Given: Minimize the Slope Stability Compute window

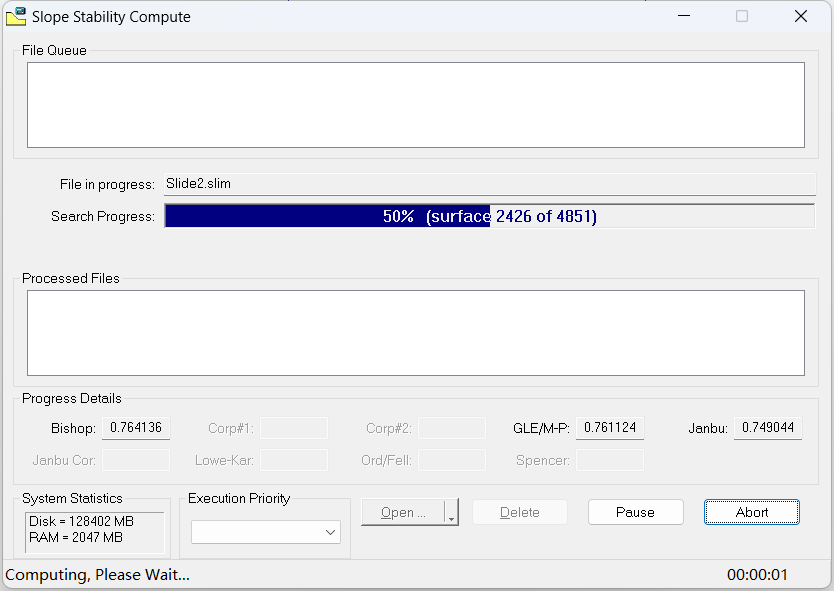Looking at the screenshot, I should tap(684, 16).
